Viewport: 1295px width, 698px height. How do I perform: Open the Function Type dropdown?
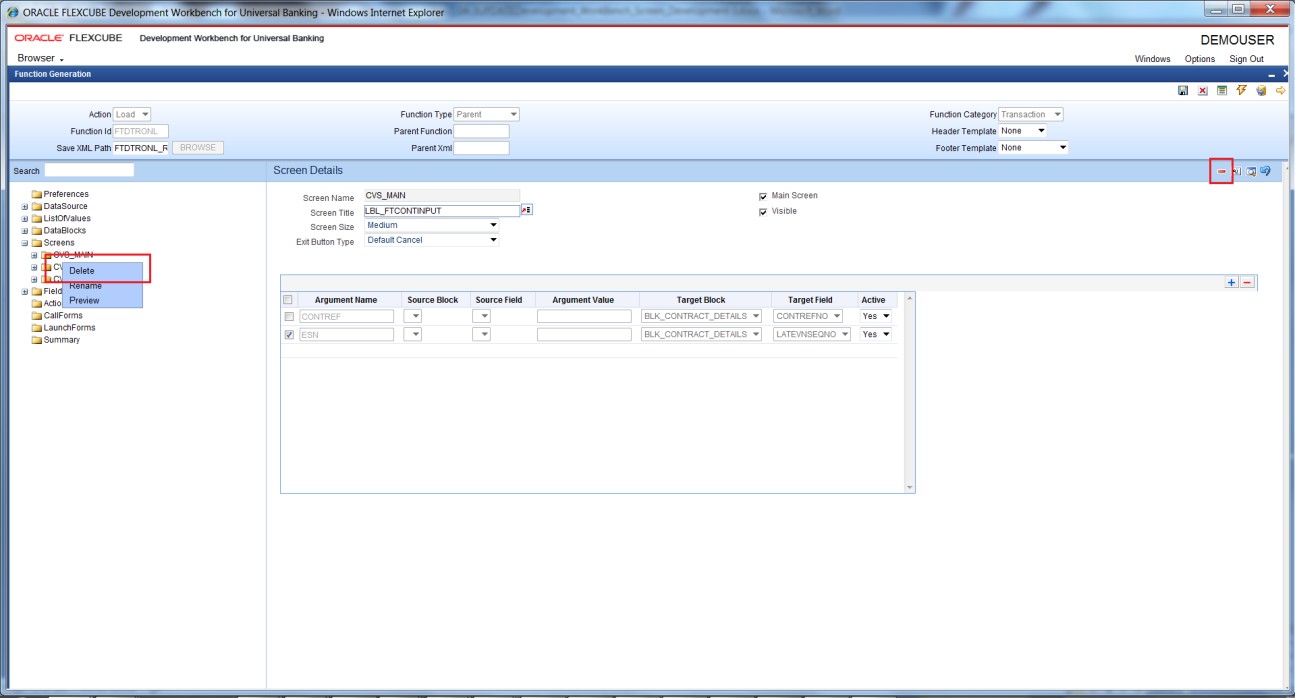coord(487,114)
